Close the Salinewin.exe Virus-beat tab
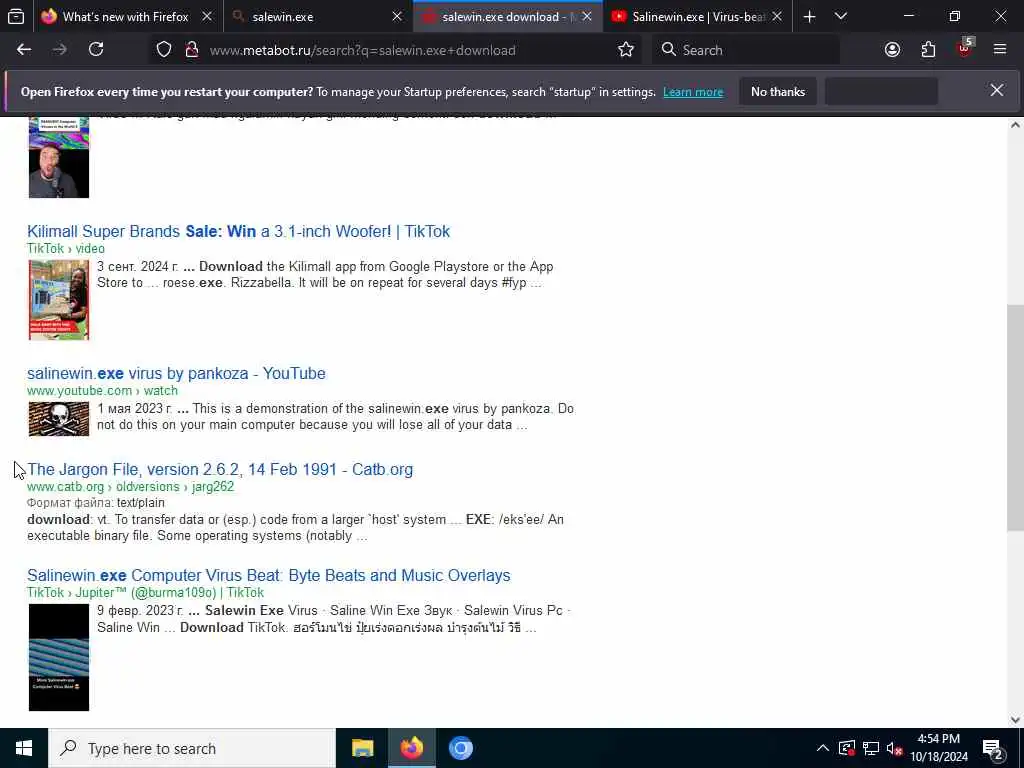The width and height of the screenshot is (1024, 768). 777,17
